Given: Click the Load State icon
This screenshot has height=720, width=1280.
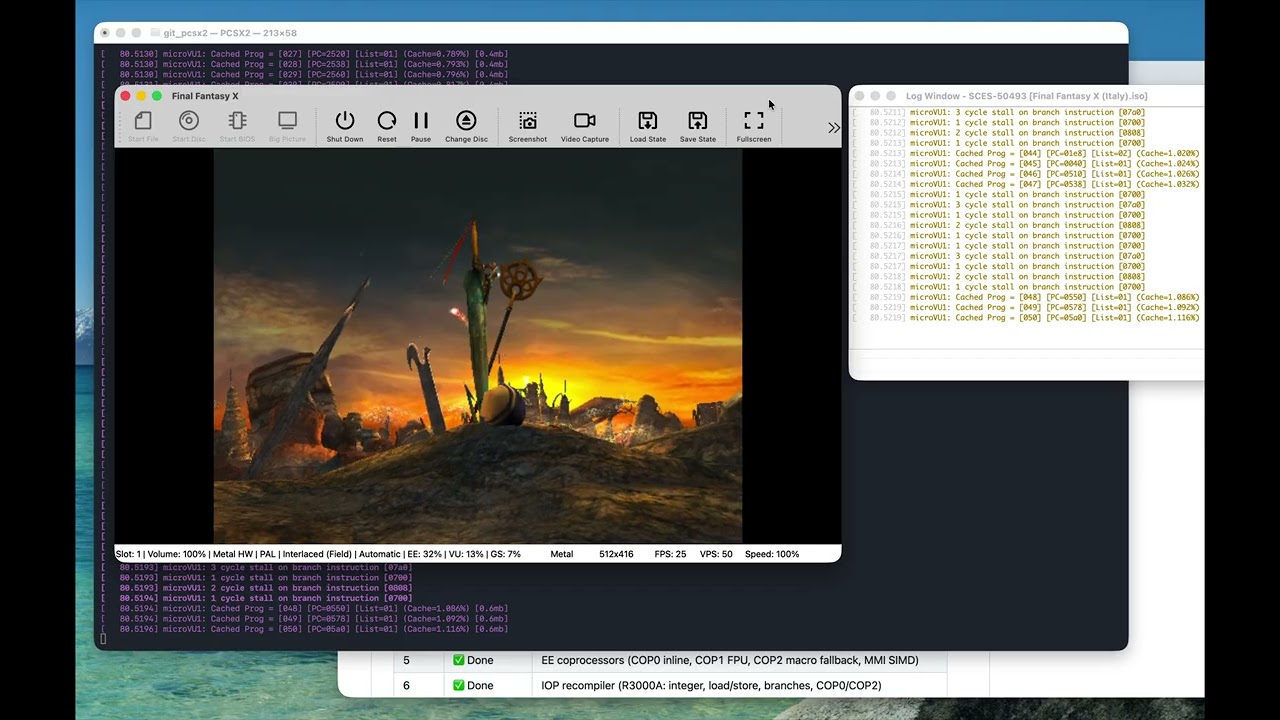Looking at the screenshot, I should tap(648, 126).
